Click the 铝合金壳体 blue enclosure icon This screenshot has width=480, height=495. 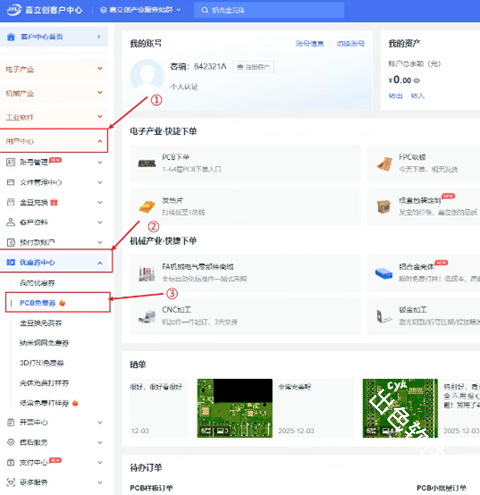click(x=384, y=273)
